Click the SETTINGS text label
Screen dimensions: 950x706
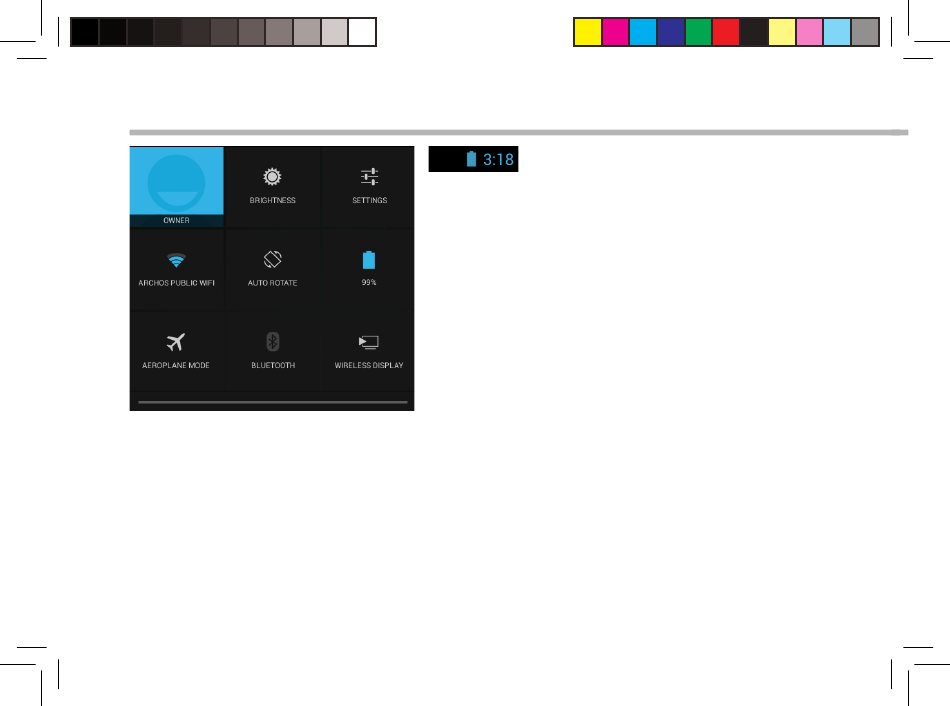(370, 200)
